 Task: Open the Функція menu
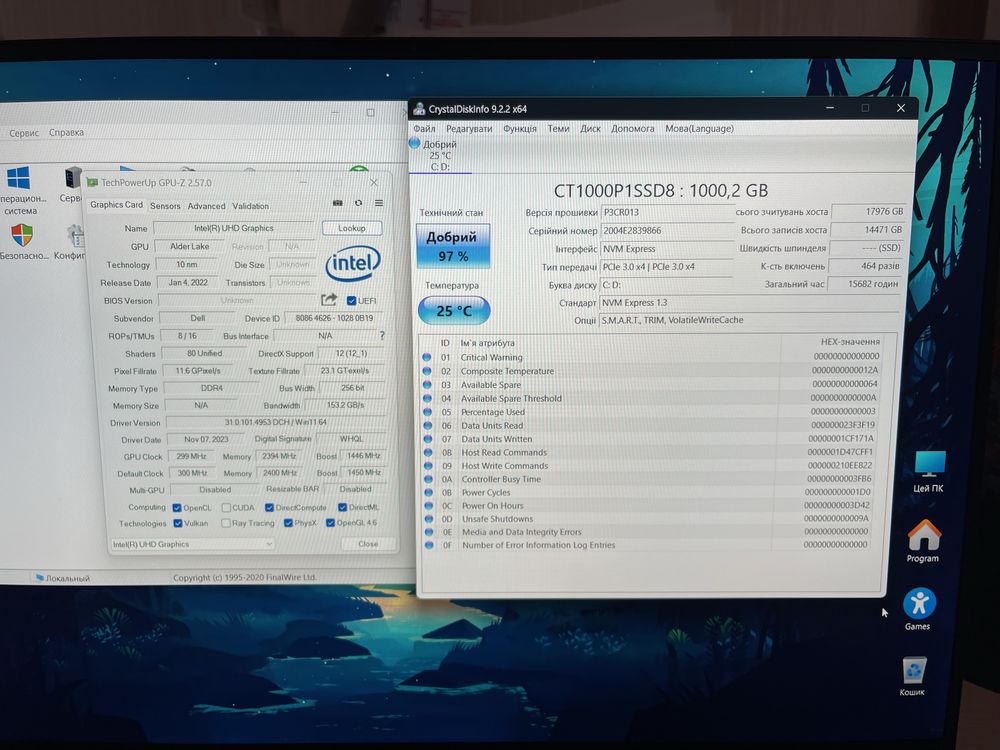coord(520,128)
